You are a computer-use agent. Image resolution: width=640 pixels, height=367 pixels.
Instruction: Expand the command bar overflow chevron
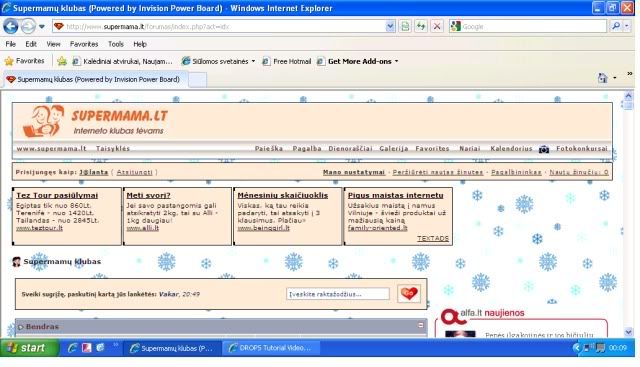click(x=629, y=74)
